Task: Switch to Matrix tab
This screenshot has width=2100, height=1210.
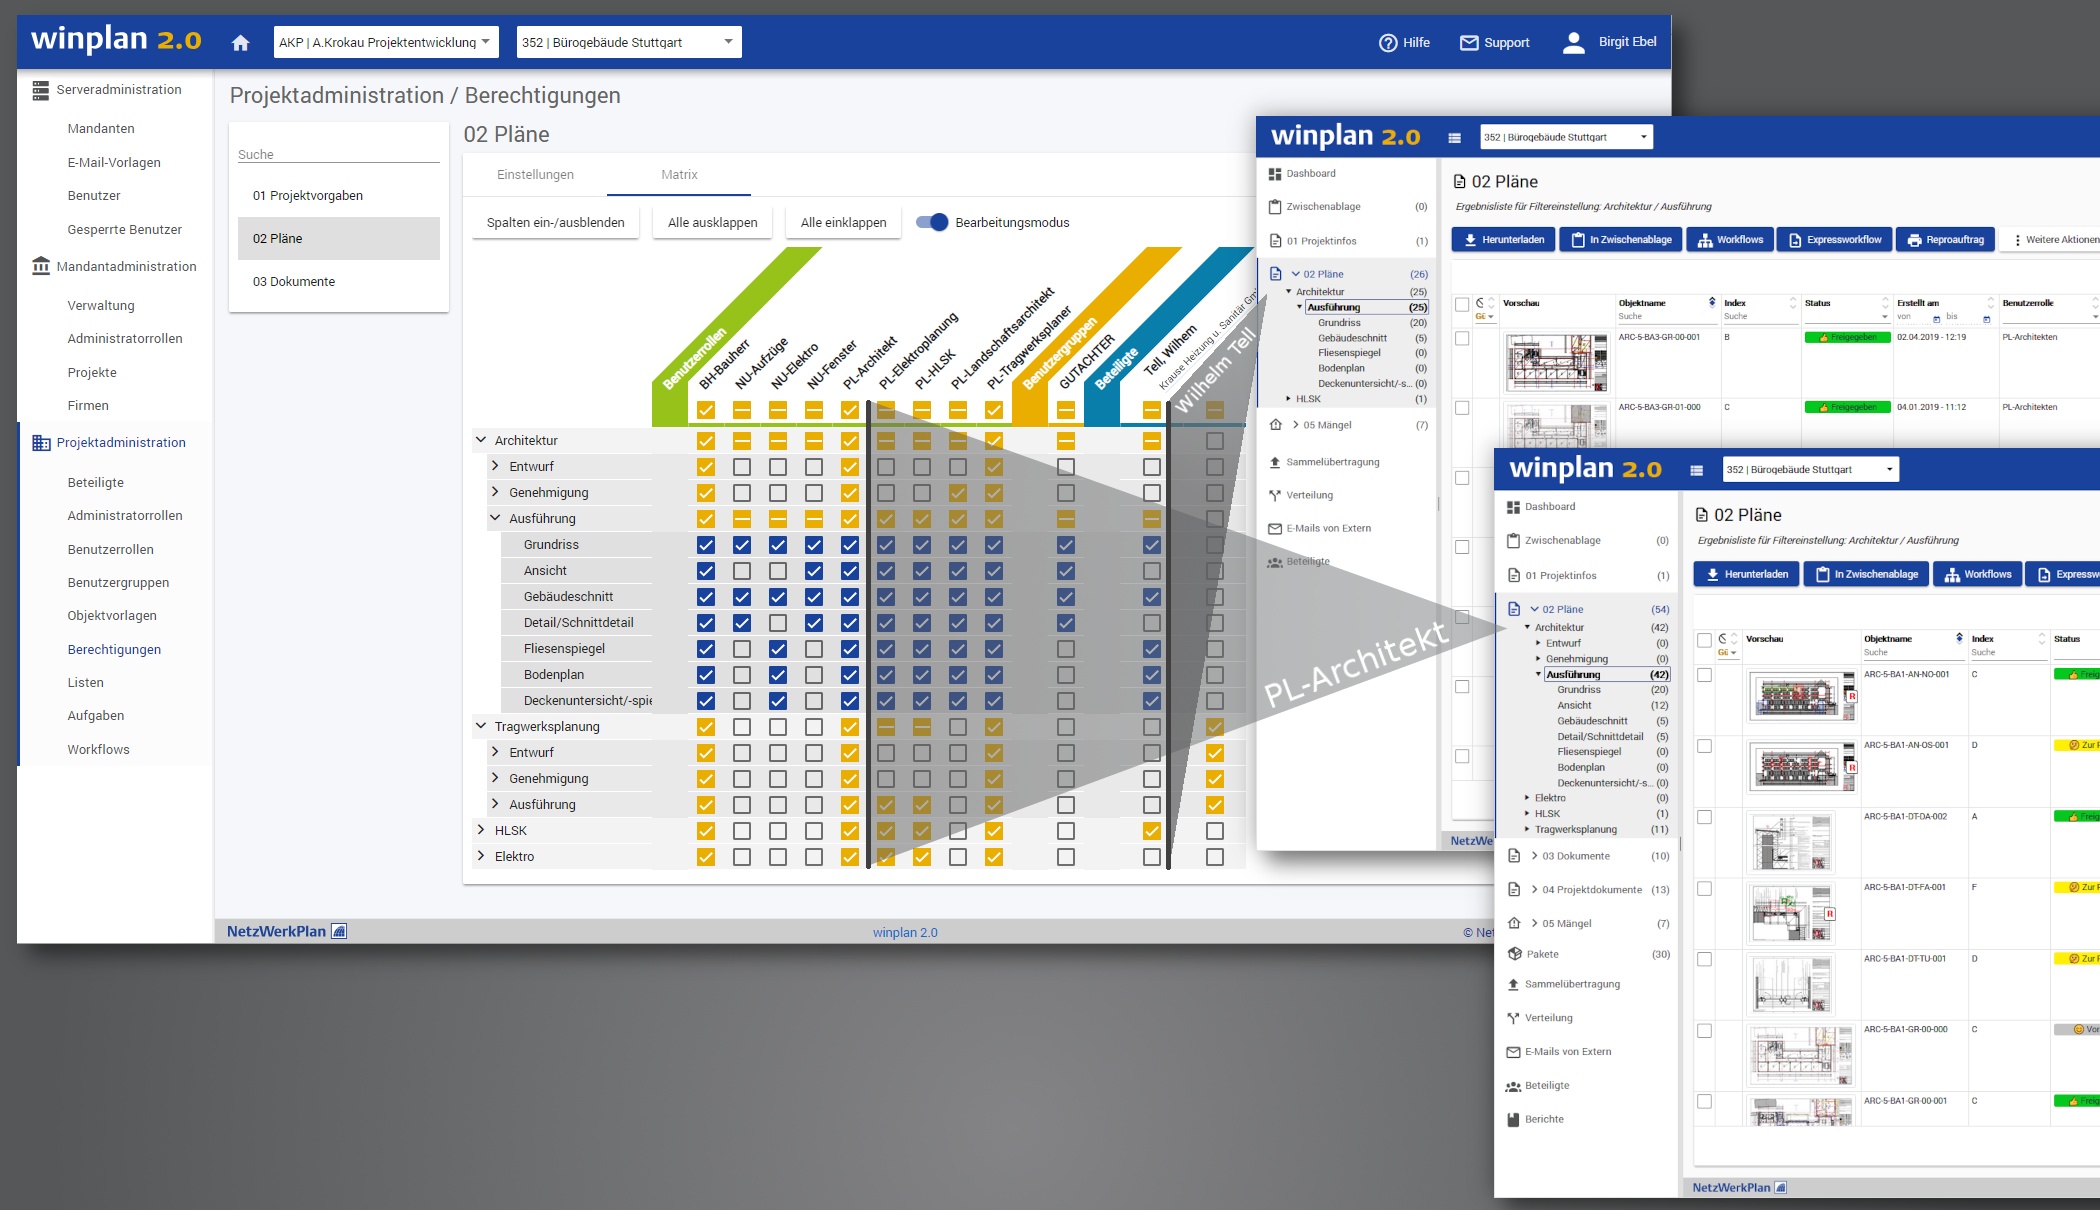Action: click(x=679, y=174)
